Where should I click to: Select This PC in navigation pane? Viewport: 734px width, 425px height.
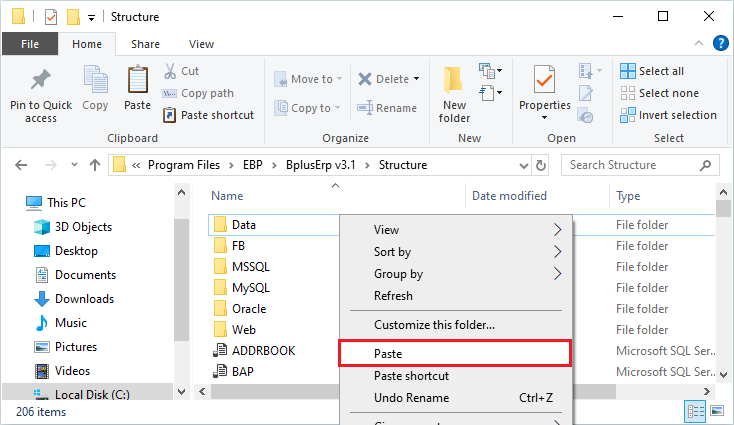66,203
